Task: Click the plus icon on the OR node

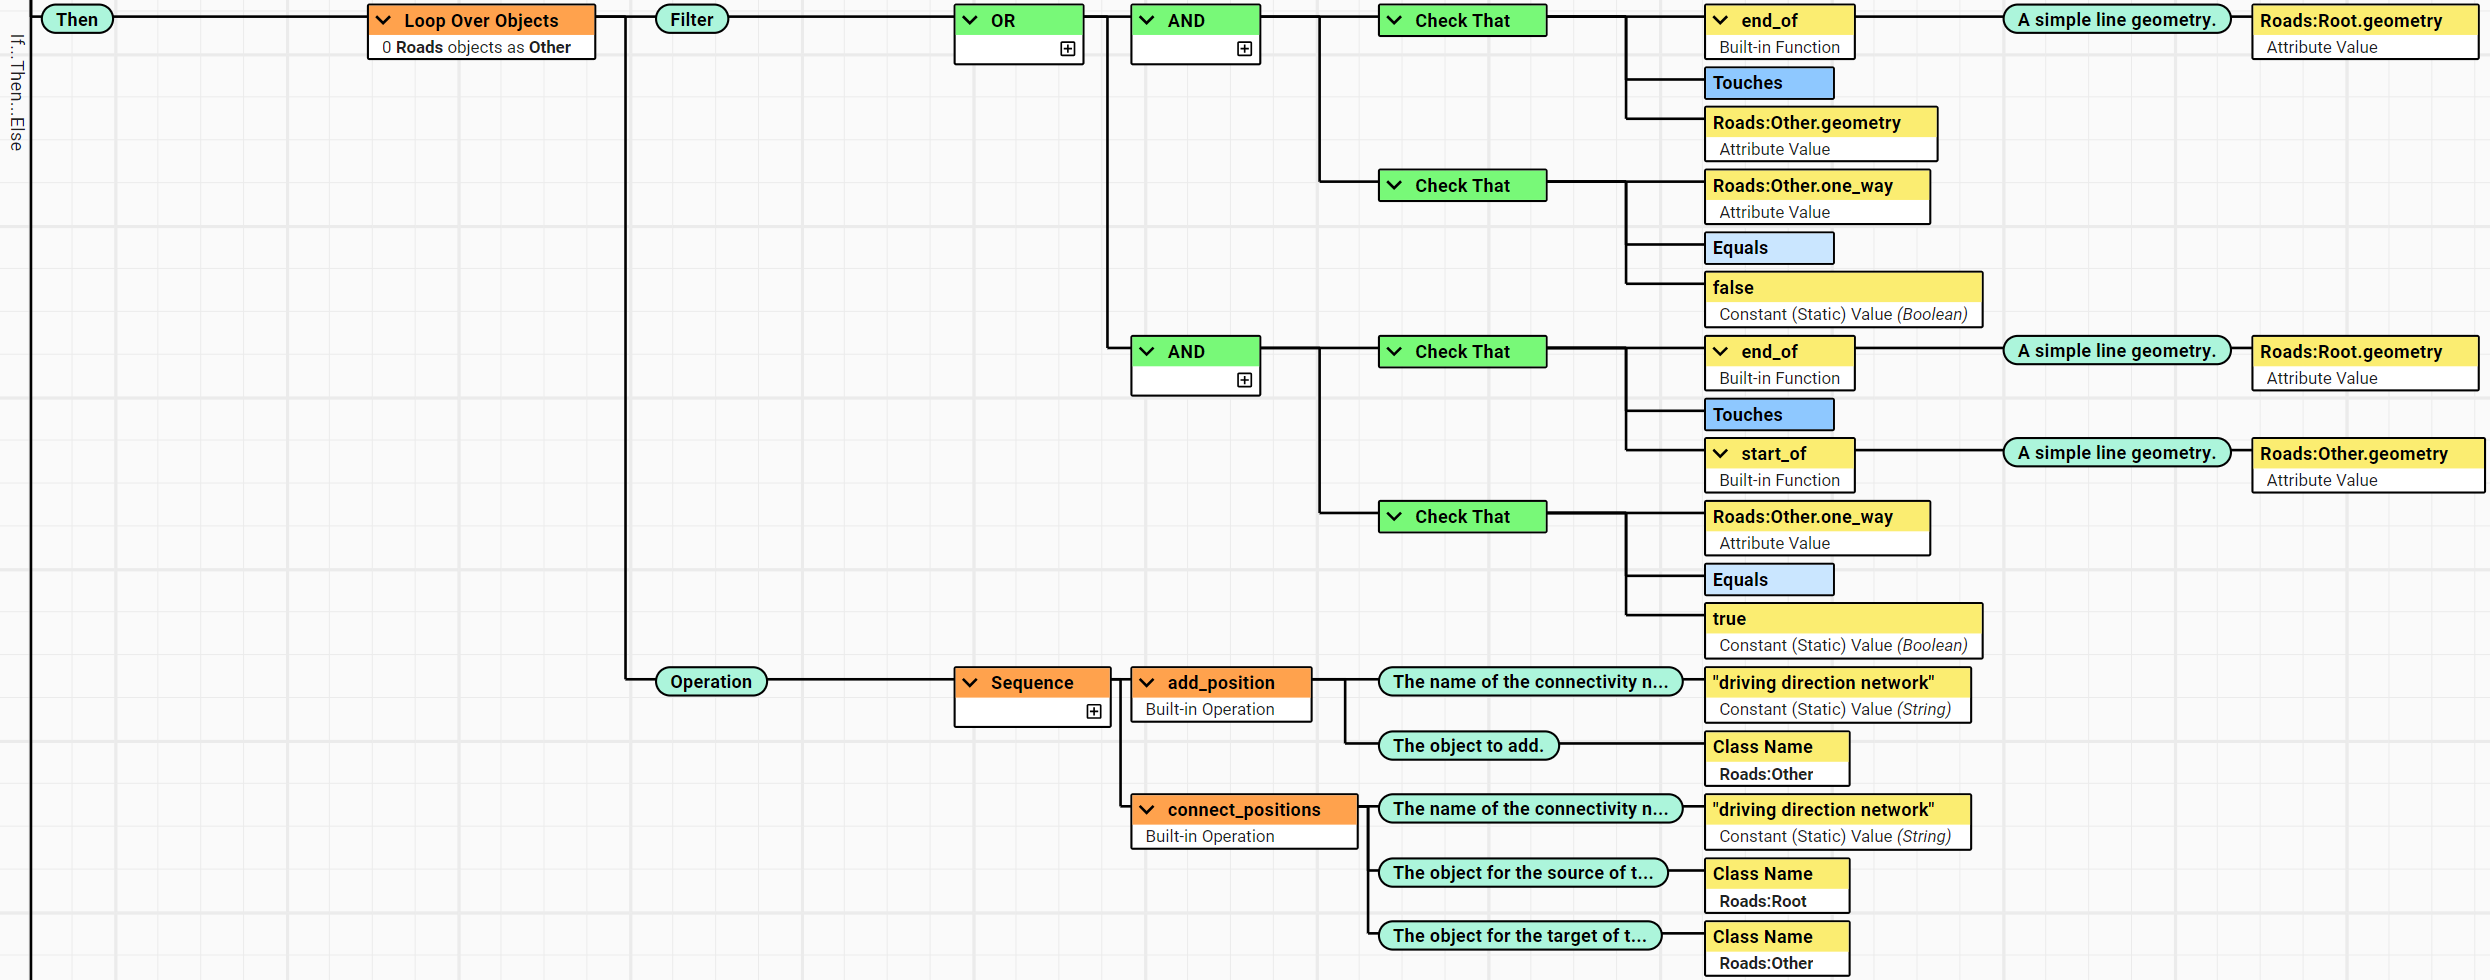Action: coord(1067,49)
